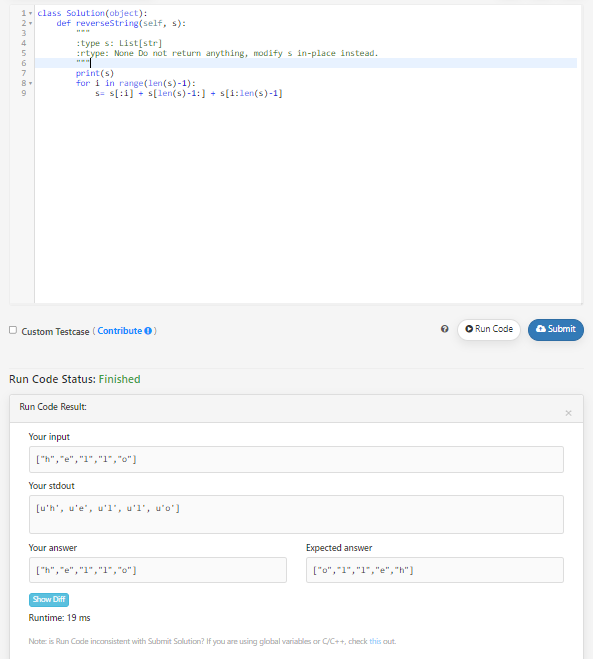Image resolution: width=593 pixels, height=659 pixels.
Task: Submit the solution
Action: (x=556, y=330)
